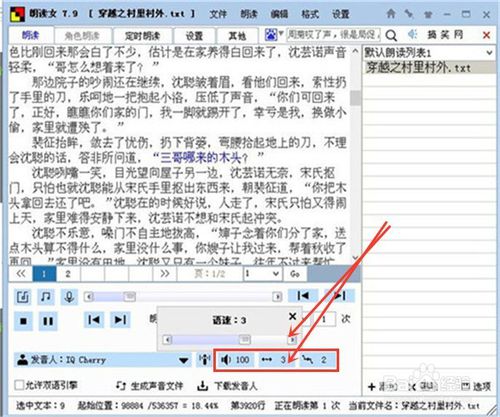Screen dimensions: 500x417
Task: Click 选中文本:9 in the status bar
Action: click(40, 406)
